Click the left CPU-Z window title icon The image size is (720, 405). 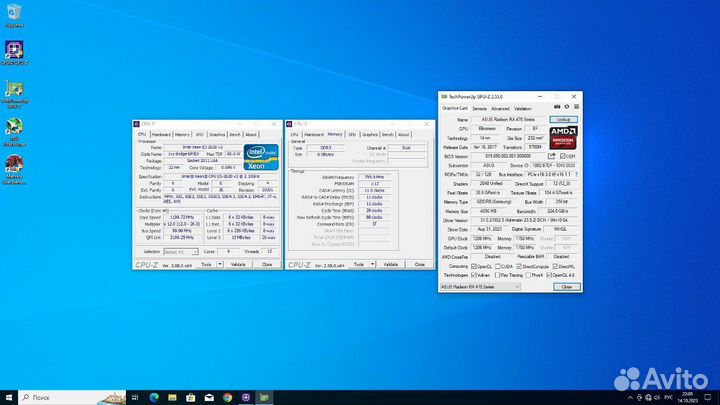coord(136,124)
